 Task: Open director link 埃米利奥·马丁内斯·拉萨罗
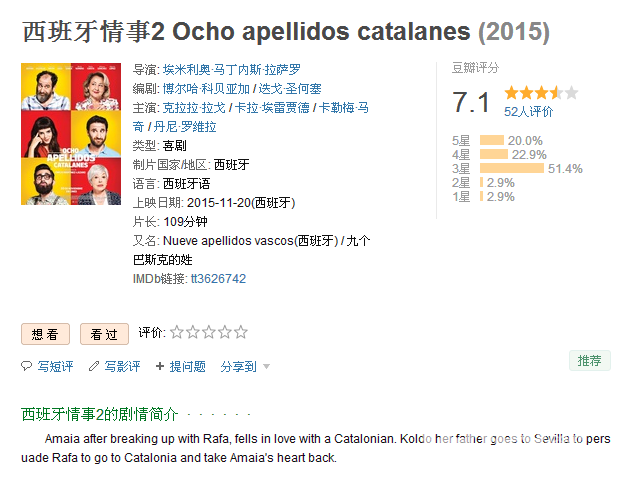pyautogui.click(x=232, y=70)
